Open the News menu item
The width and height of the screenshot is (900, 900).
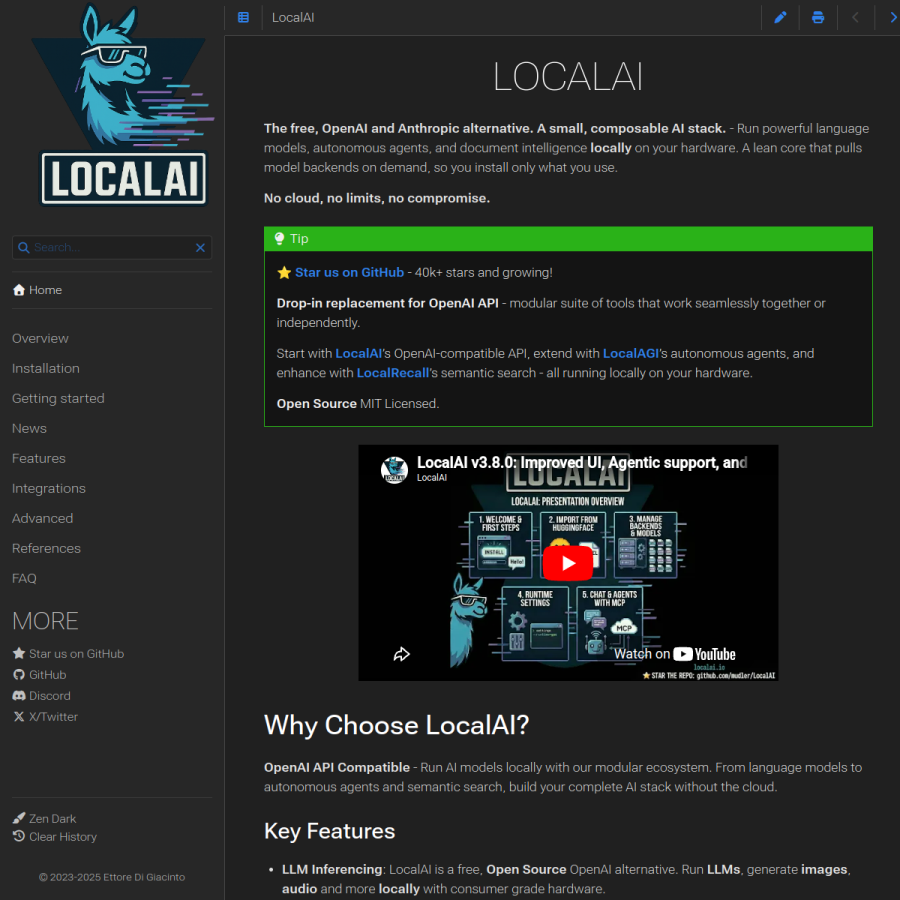point(29,428)
